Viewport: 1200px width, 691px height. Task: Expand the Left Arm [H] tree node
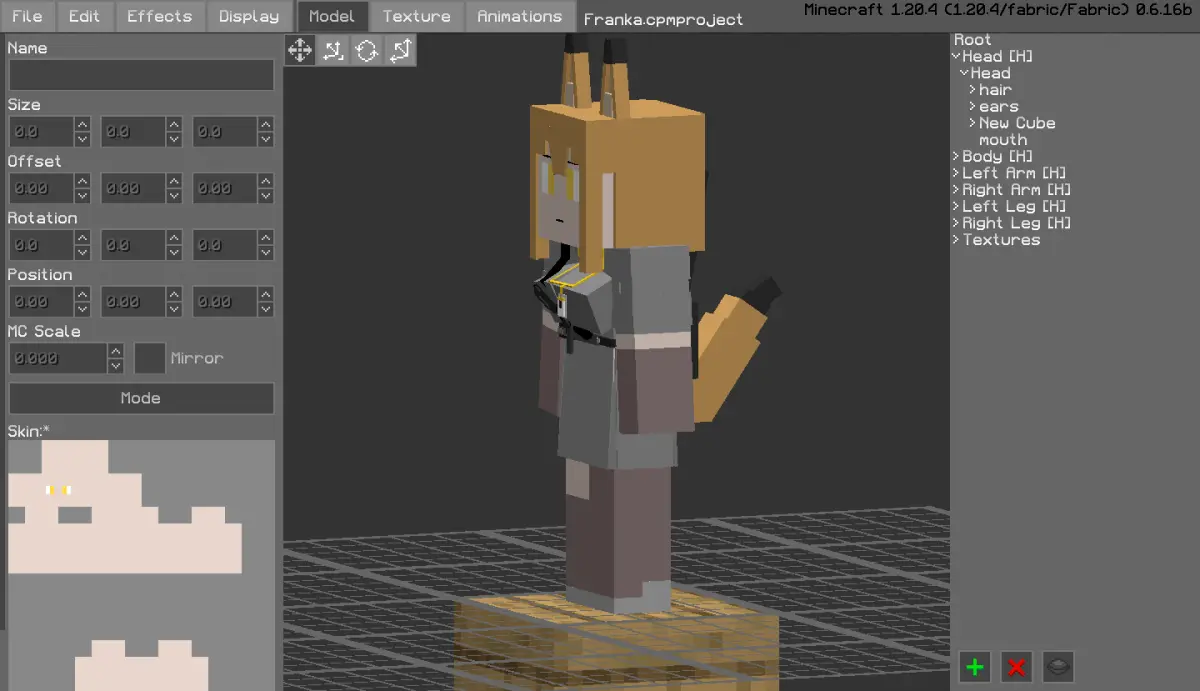tap(956, 173)
